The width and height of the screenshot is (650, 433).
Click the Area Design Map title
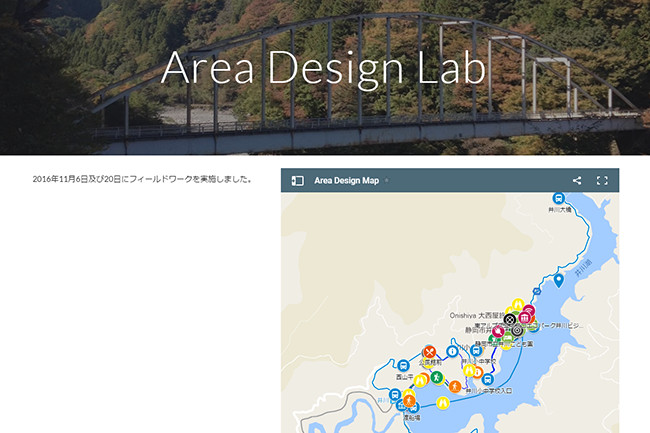346,181
